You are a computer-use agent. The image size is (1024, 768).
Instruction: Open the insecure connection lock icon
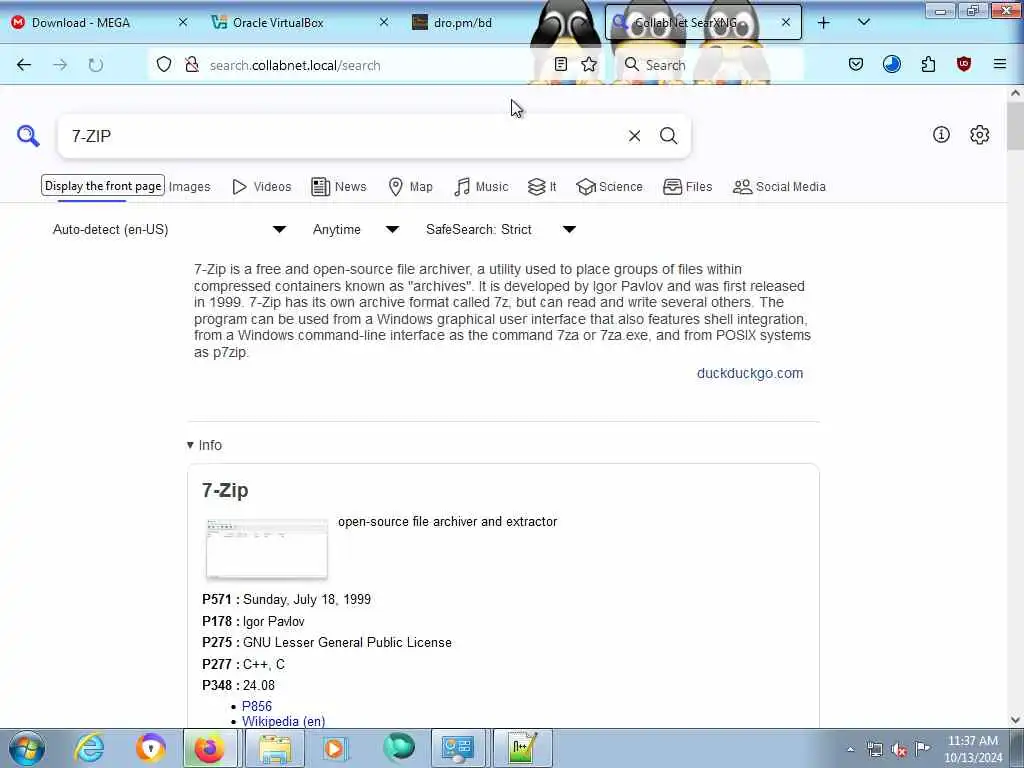point(192,65)
